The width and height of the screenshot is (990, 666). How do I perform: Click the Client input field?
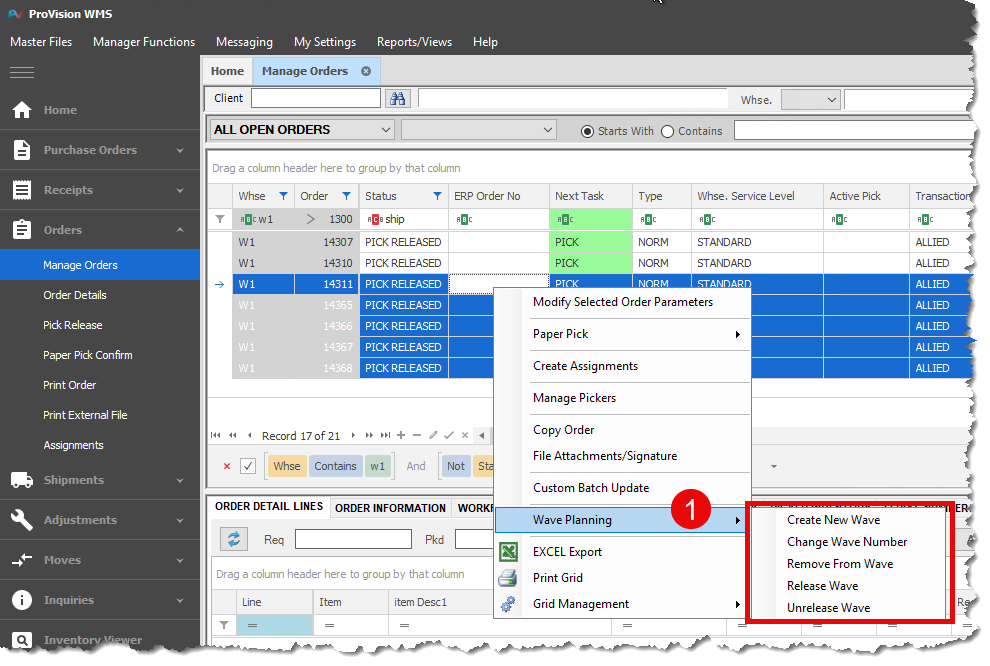[315, 98]
